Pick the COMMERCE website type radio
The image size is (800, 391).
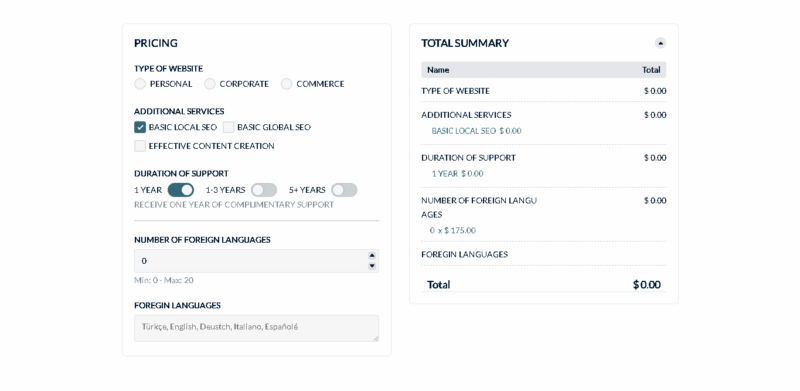click(x=286, y=84)
